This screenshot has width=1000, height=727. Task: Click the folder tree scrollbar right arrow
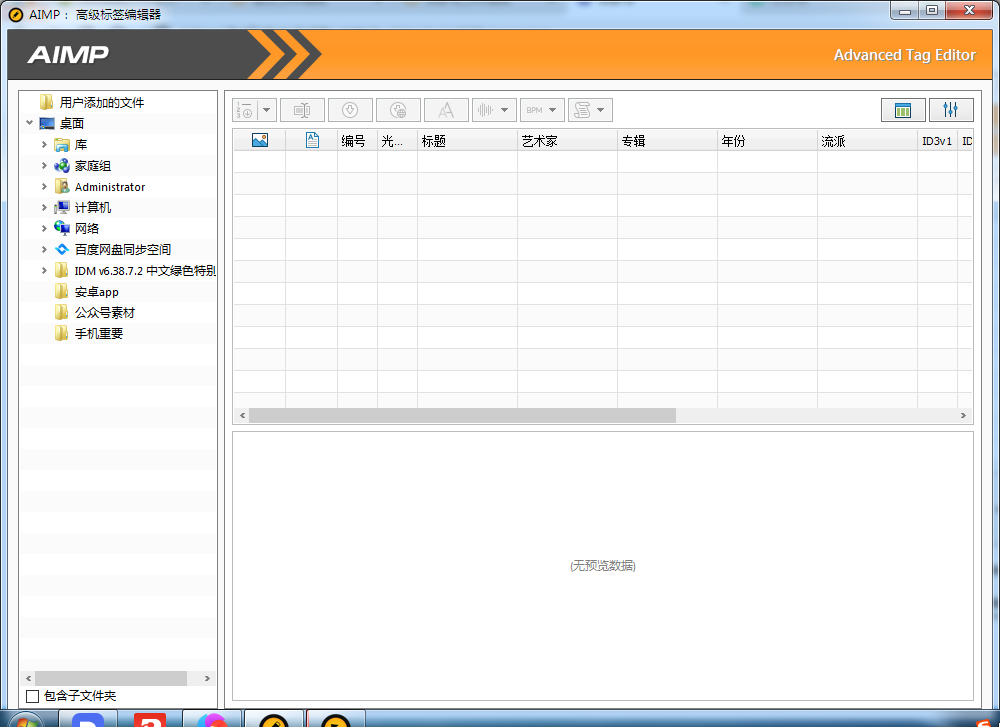click(207, 678)
